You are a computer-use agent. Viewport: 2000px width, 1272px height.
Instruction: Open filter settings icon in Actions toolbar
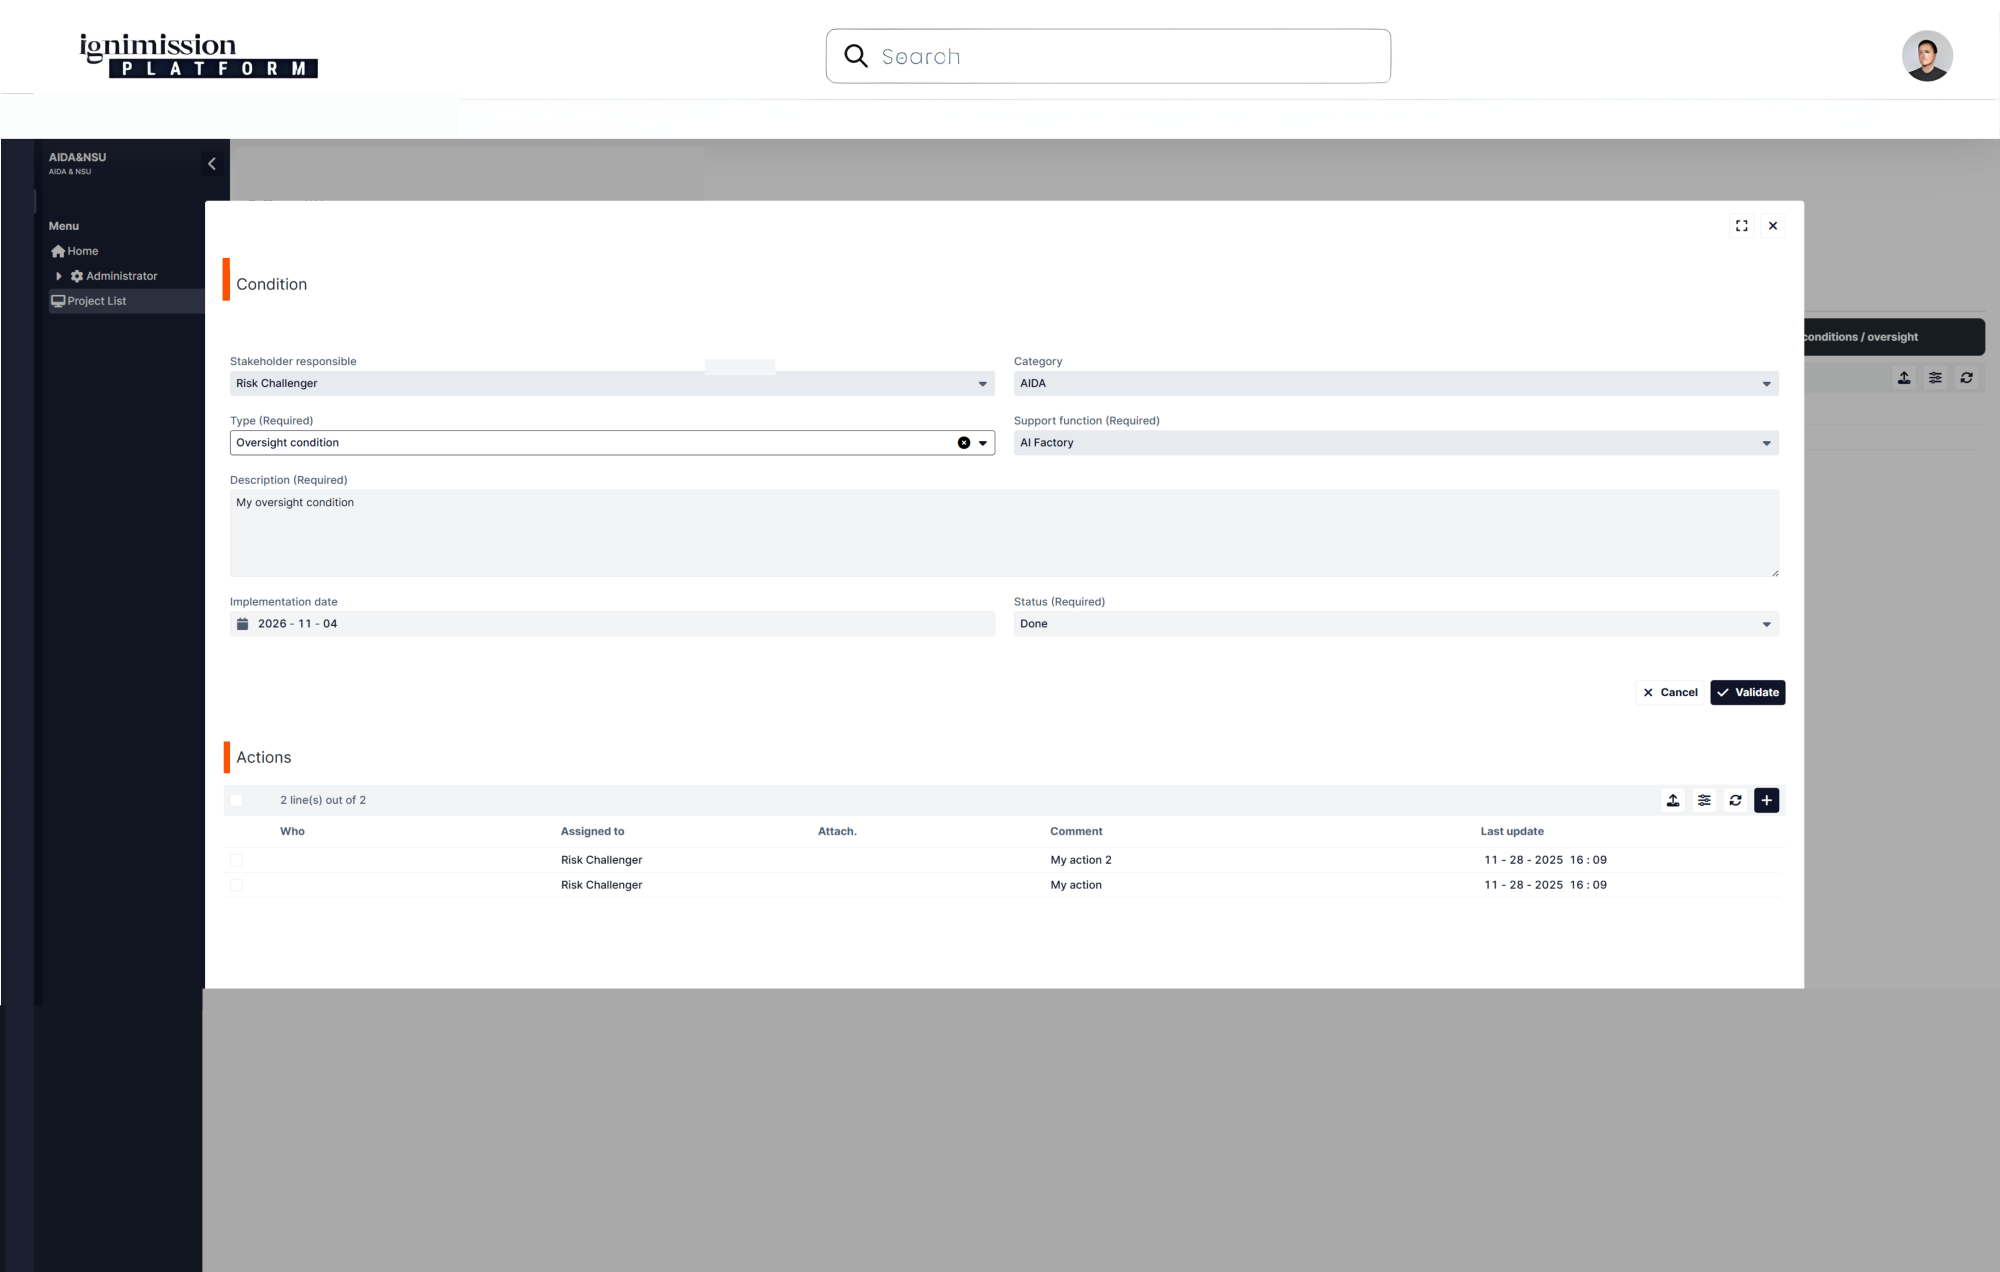point(1704,800)
